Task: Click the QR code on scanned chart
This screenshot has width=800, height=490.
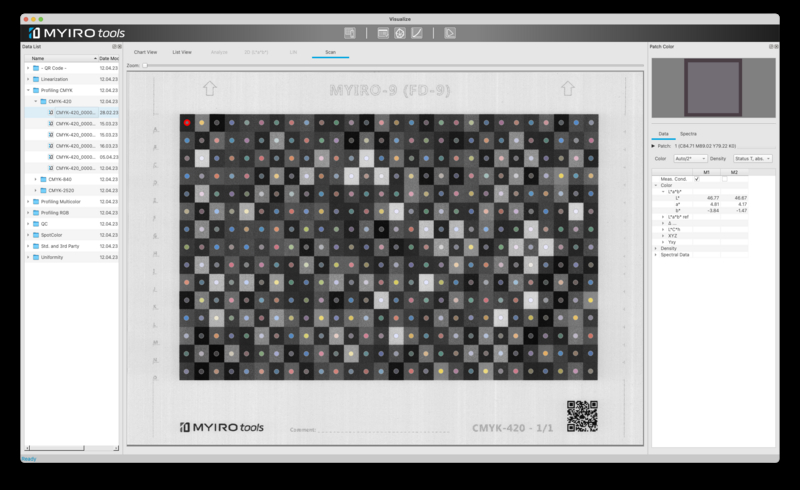Action: [582, 416]
